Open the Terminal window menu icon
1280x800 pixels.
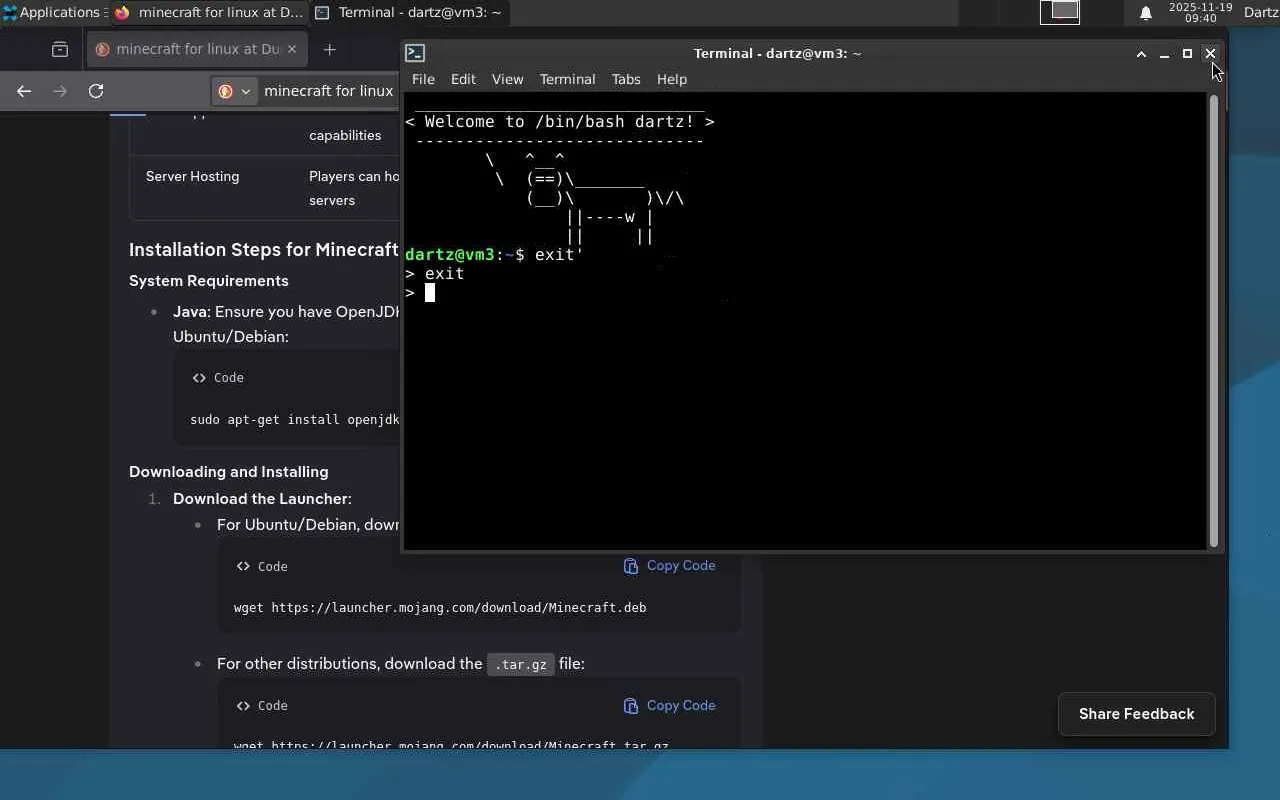pyautogui.click(x=416, y=53)
